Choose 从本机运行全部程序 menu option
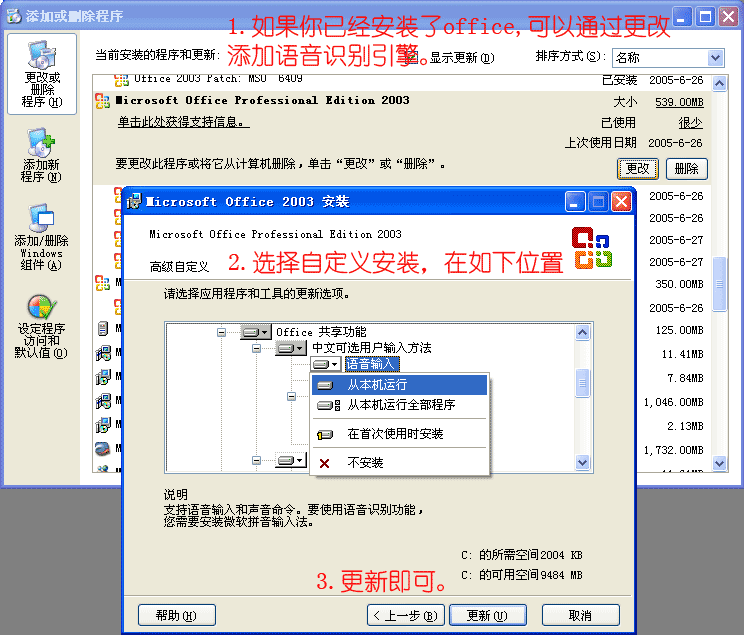This screenshot has width=744, height=635. pos(400,405)
